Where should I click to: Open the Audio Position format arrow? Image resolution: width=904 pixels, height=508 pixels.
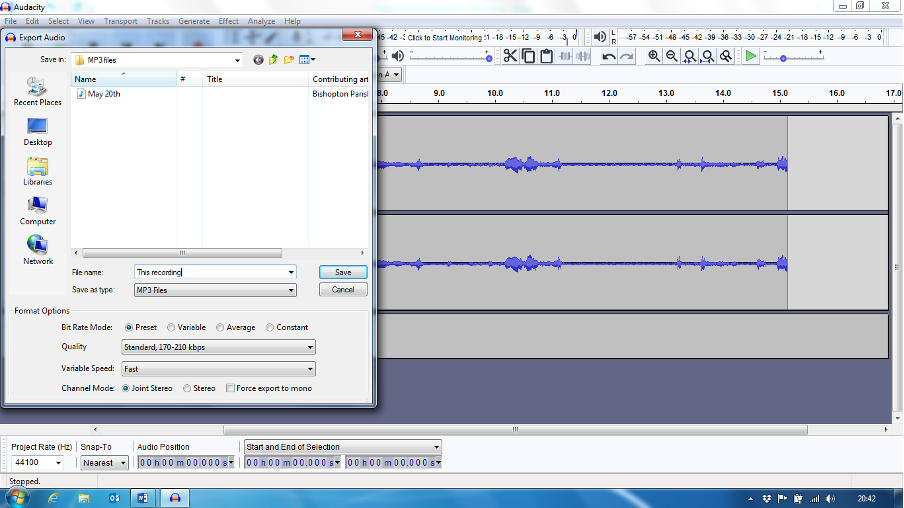coord(231,462)
